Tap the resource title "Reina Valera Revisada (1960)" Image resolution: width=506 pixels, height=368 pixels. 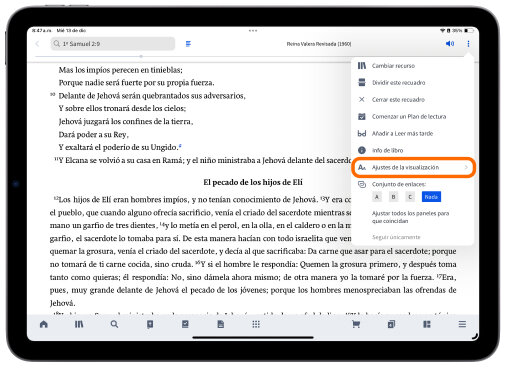coord(319,44)
